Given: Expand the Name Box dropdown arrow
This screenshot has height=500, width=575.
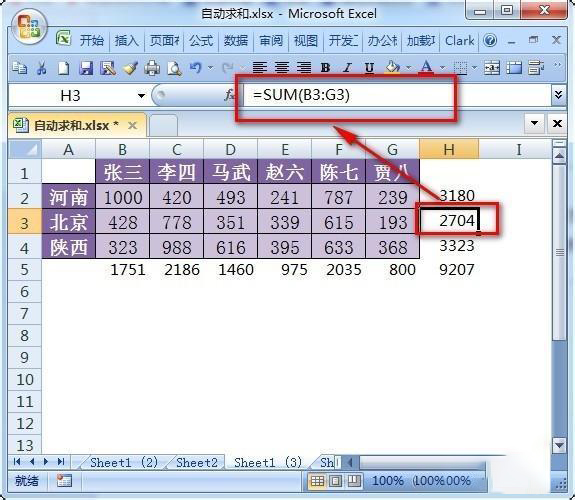Looking at the screenshot, I should point(141,96).
